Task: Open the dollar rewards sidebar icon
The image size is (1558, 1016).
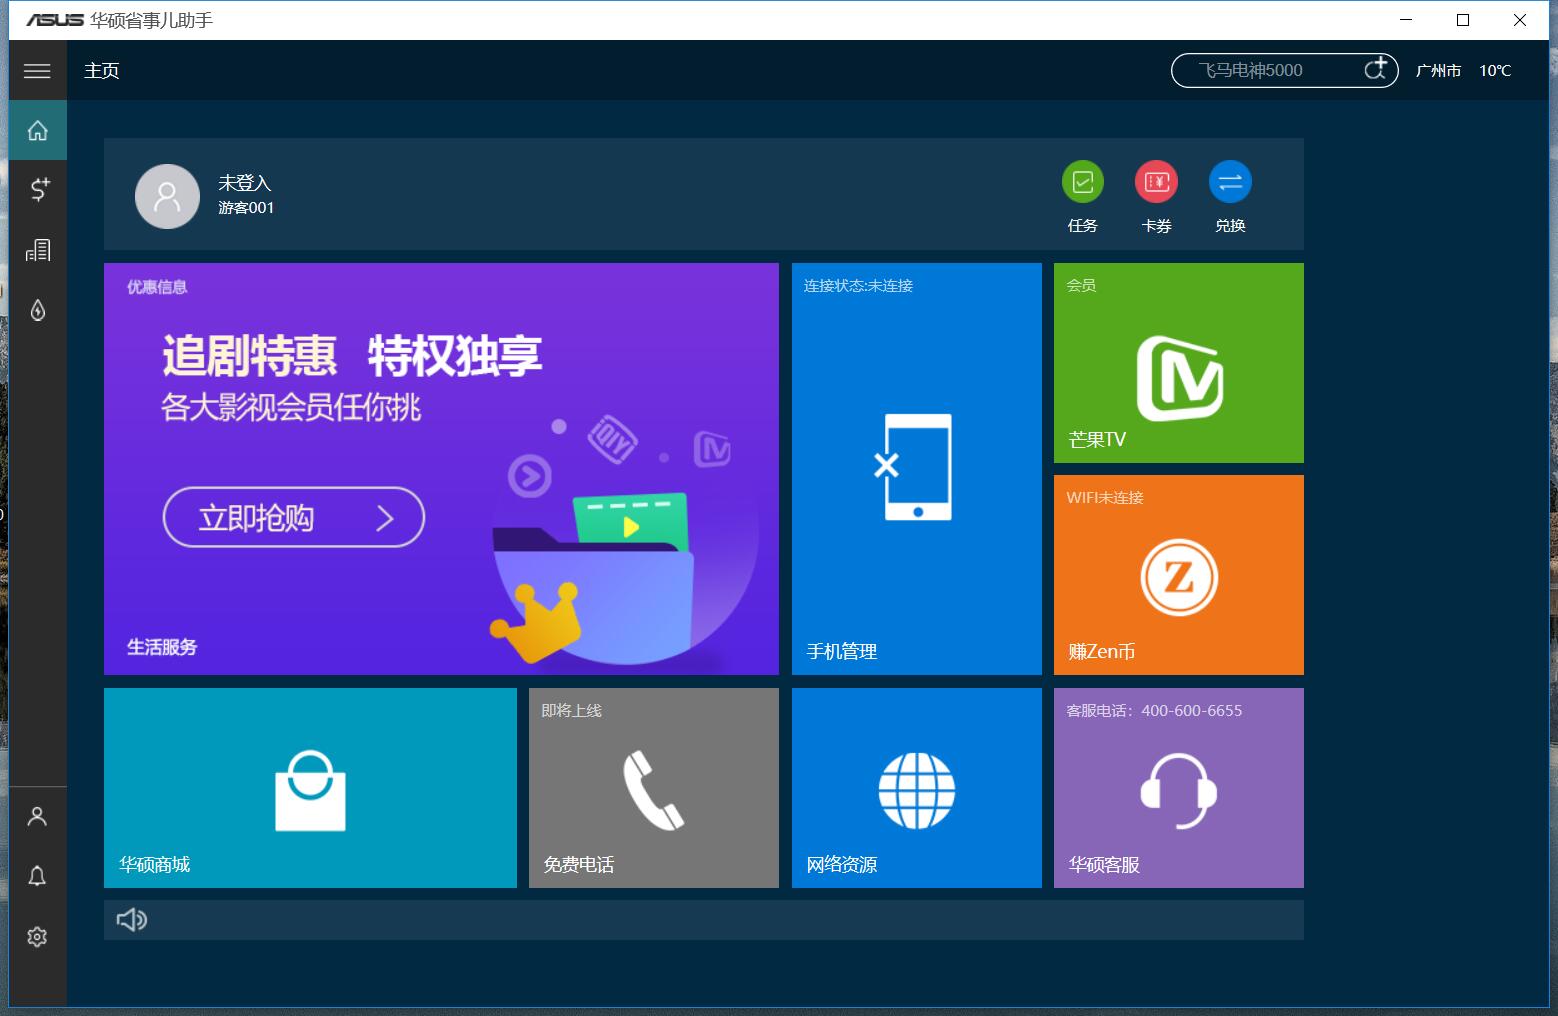Action: pyautogui.click(x=38, y=189)
